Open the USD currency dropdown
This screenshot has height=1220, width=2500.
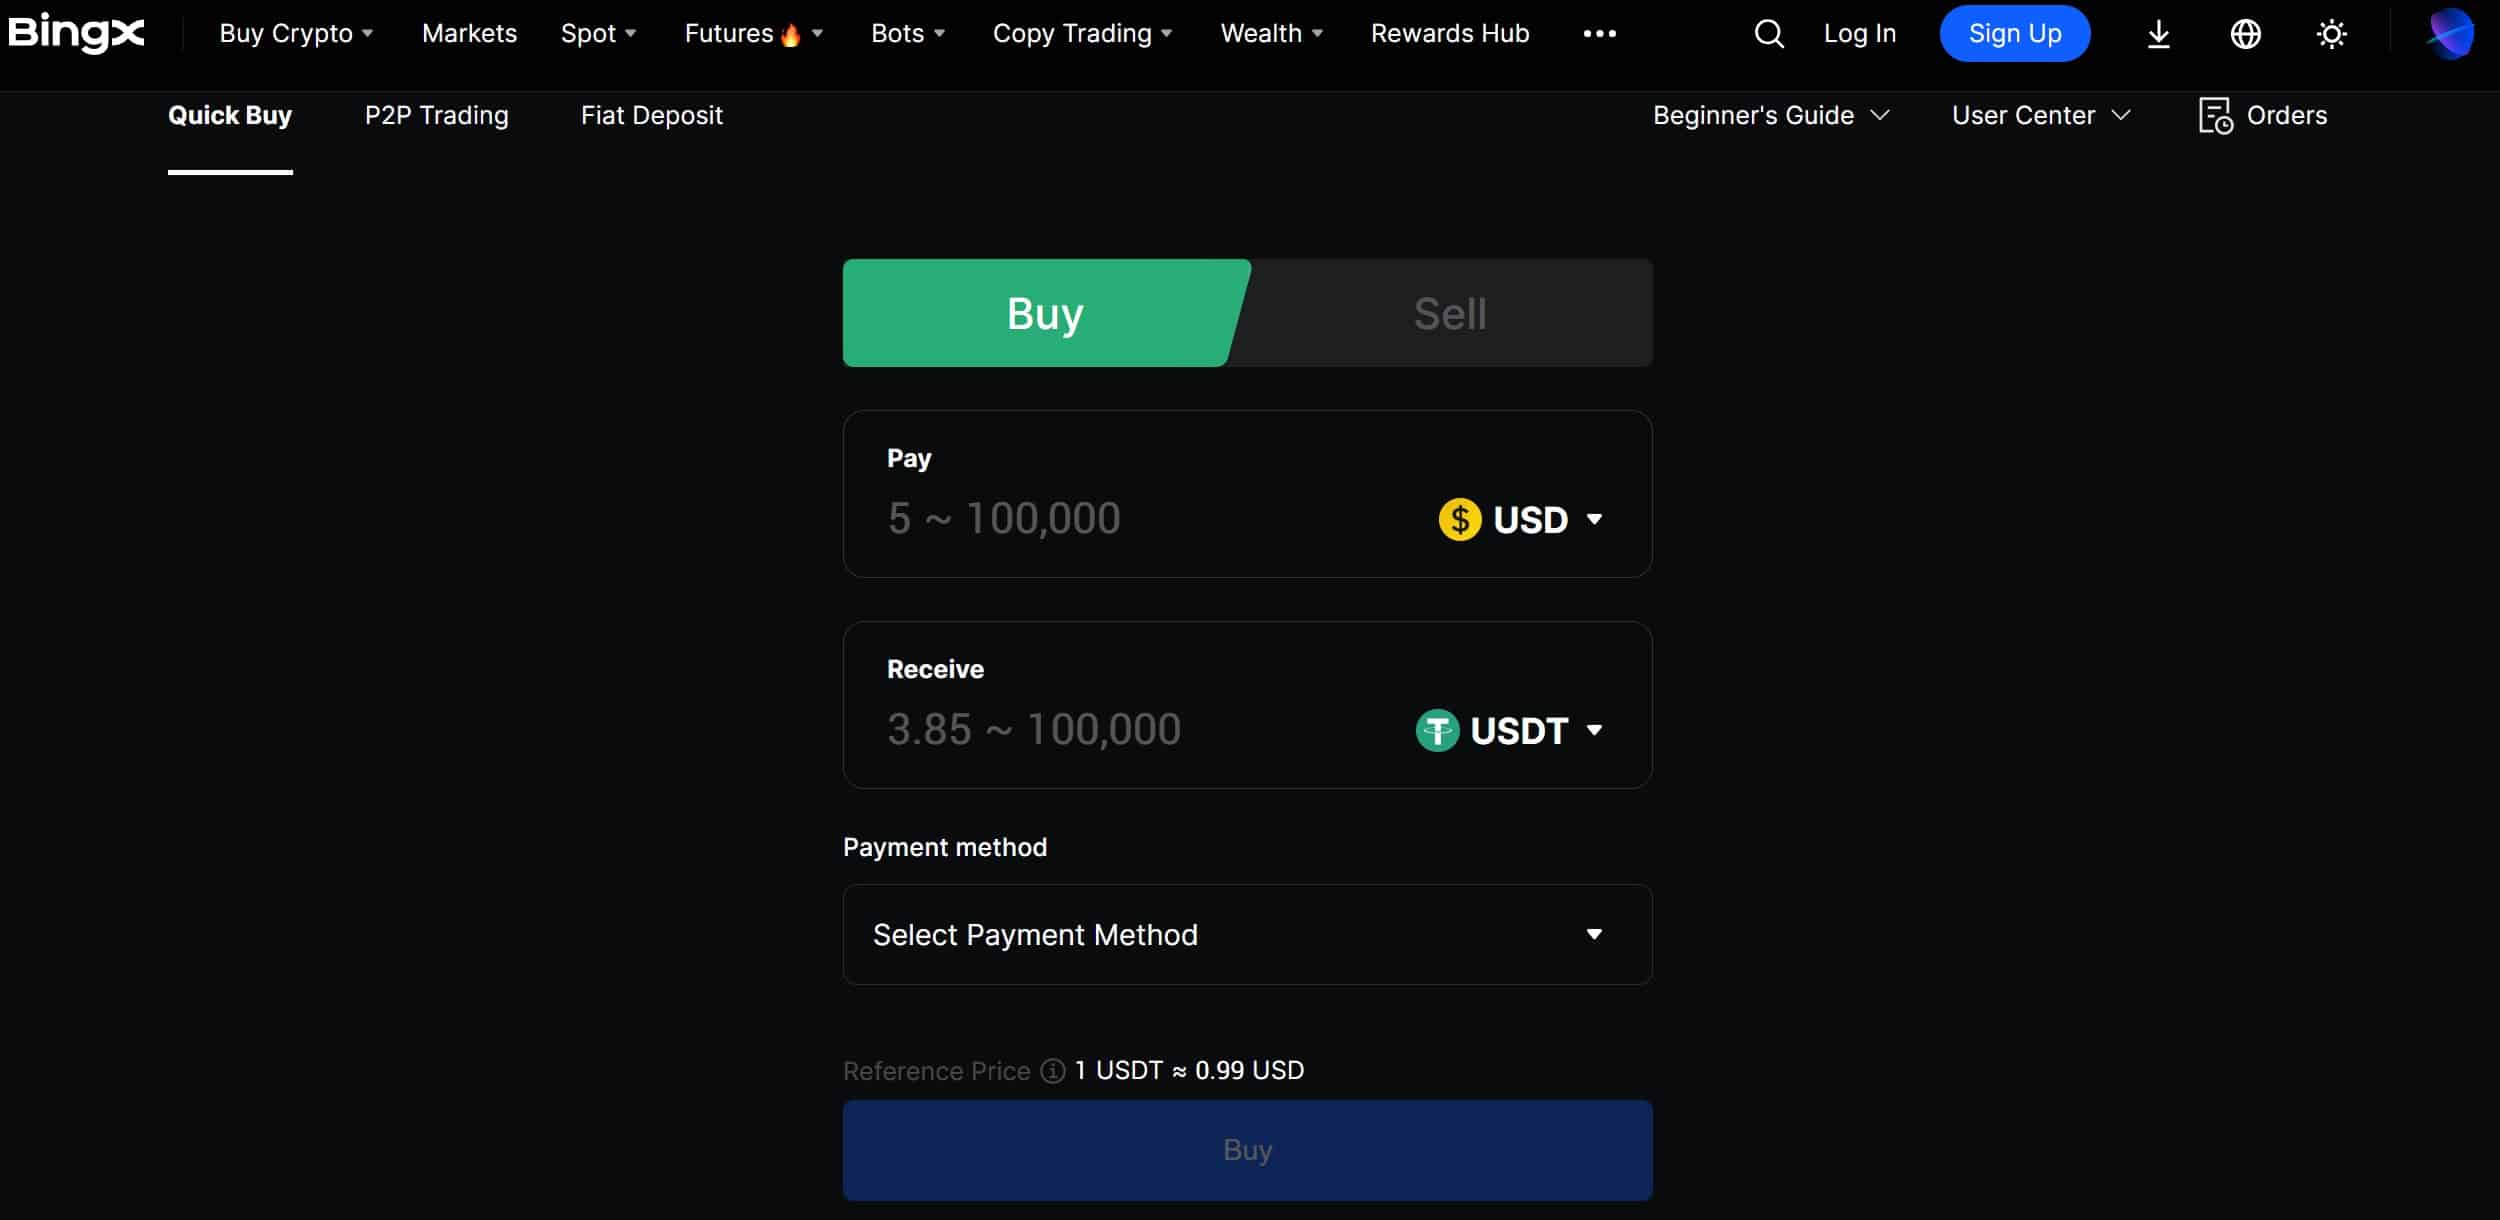coord(1521,519)
